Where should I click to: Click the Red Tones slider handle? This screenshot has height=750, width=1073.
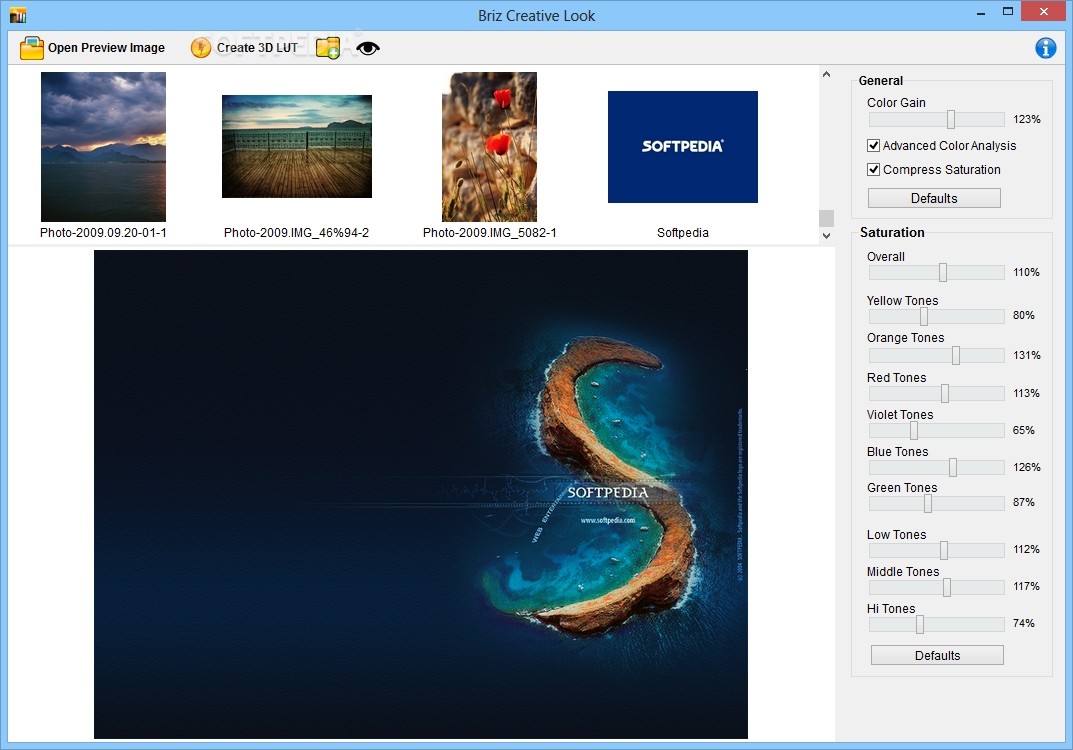coord(944,393)
